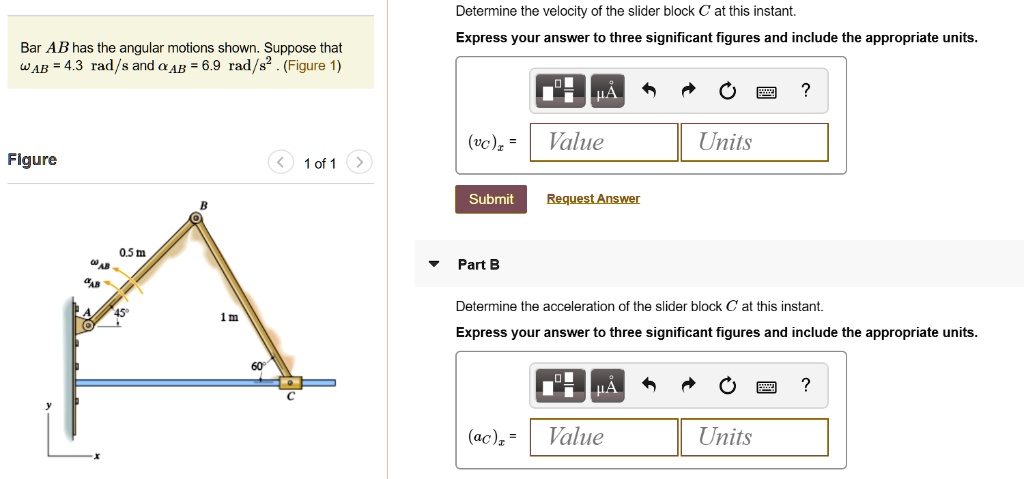The width and height of the screenshot is (1024, 479).
Task: Open keyboard icon in acceleration toolbar
Action: coord(767,388)
